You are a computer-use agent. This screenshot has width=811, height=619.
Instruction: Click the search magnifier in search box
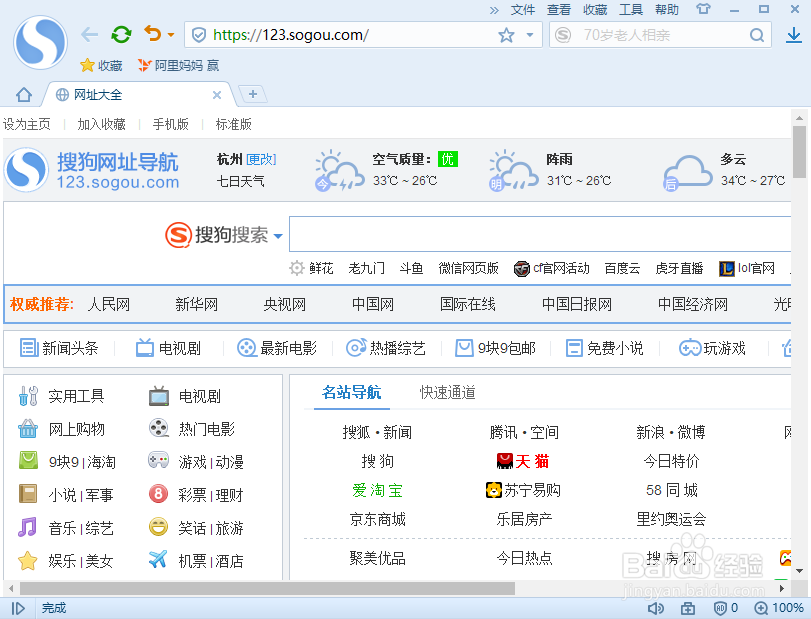pyautogui.click(x=757, y=35)
